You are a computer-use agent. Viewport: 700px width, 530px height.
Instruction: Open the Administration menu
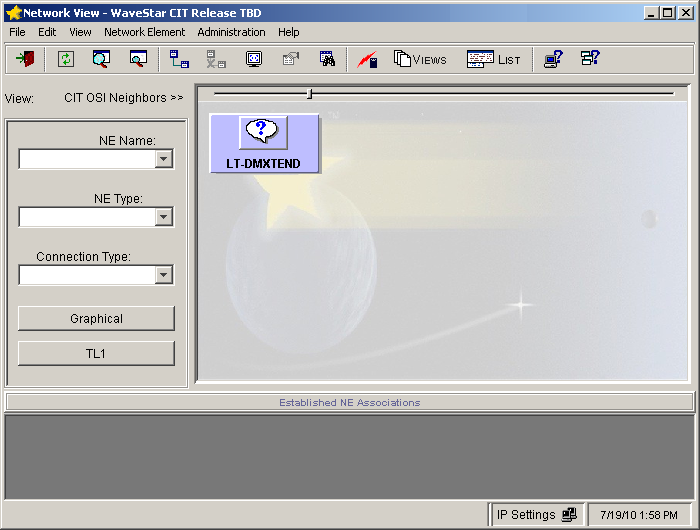pyautogui.click(x=231, y=32)
